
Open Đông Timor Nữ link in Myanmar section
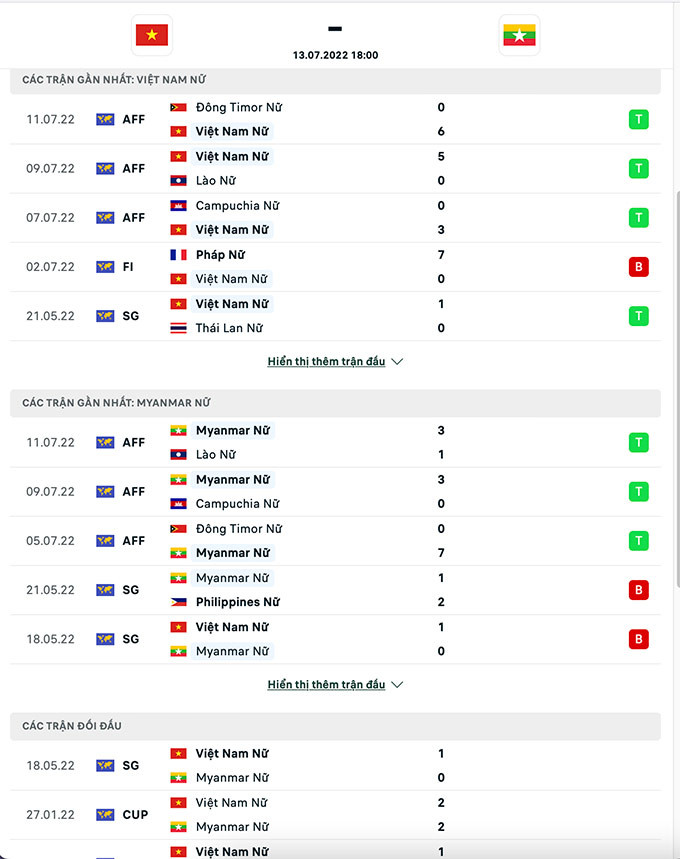pyautogui.click(x=238, y=529)
